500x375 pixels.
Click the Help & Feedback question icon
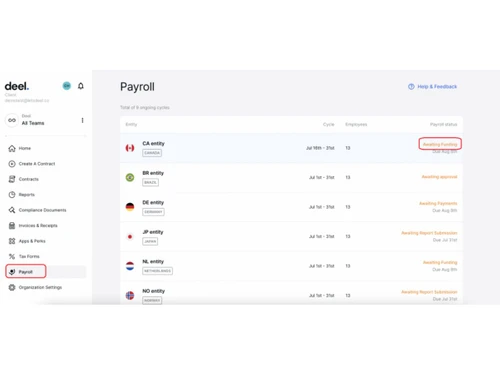point(411,87)
